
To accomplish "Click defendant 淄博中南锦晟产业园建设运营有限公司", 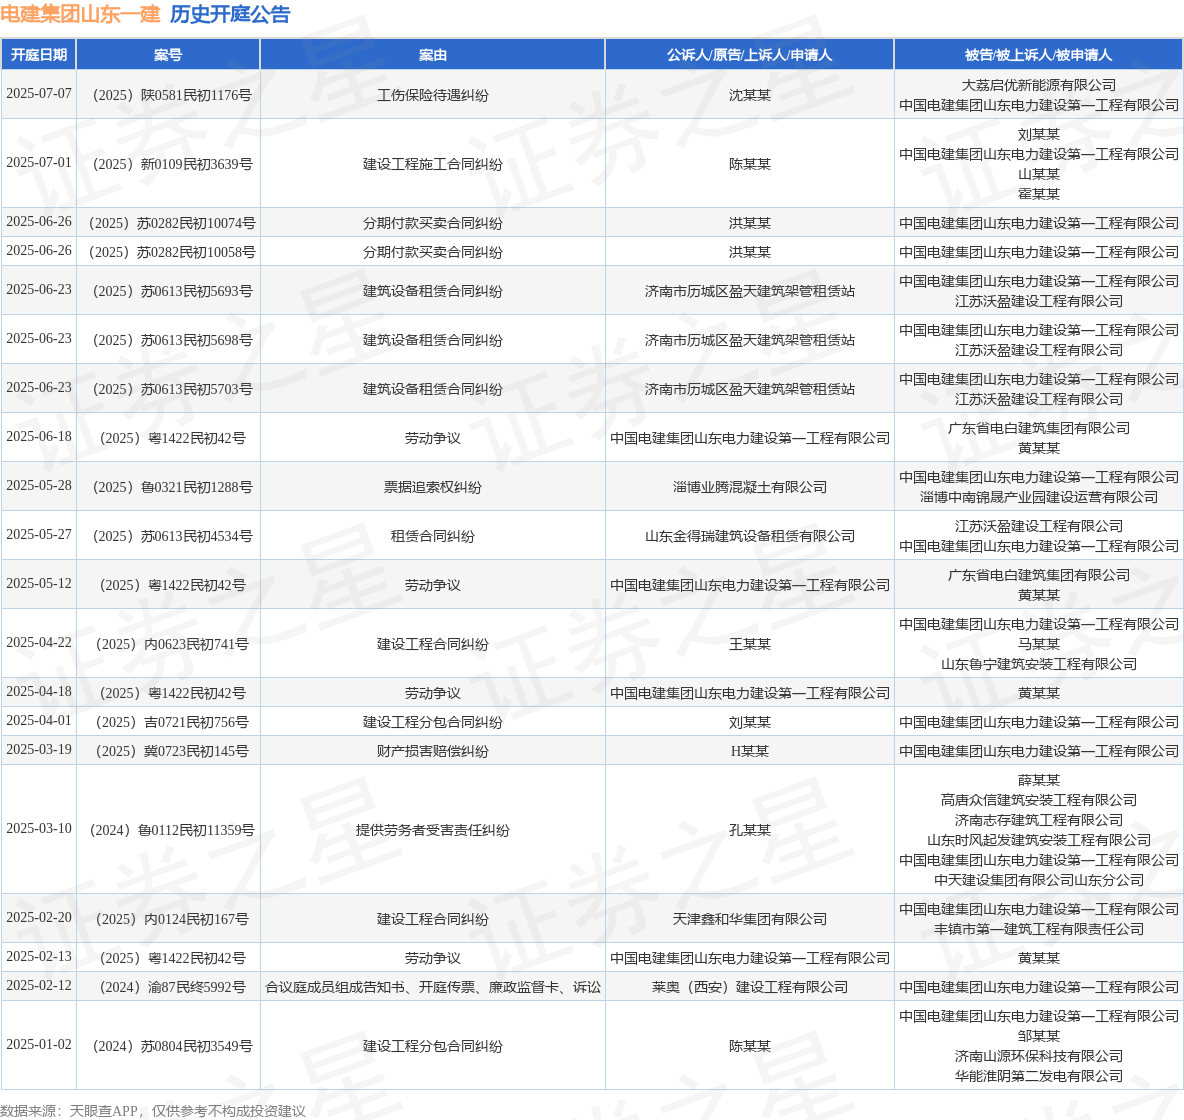I will pyautogui.click(x=1038, y=498).
